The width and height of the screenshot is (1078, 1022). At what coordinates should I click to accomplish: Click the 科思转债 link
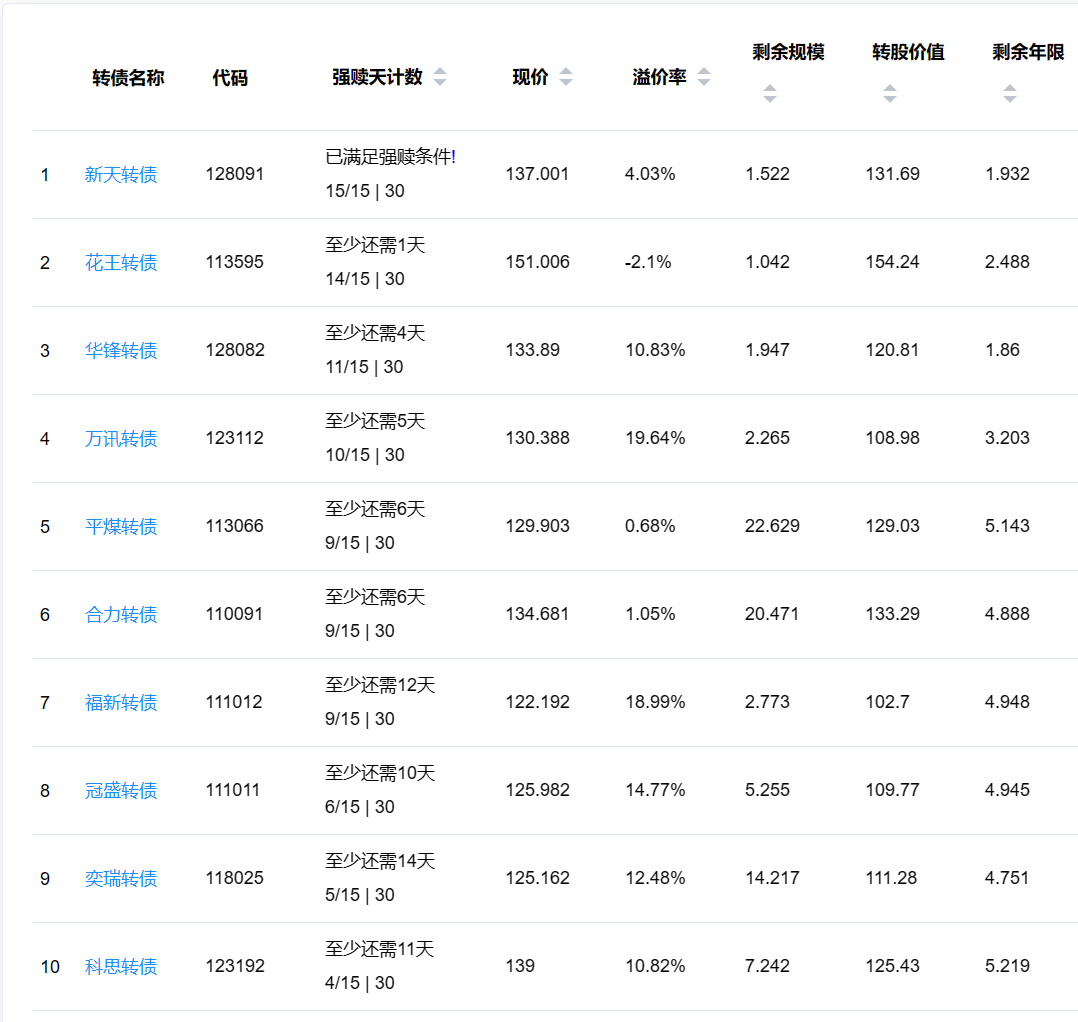121,967
